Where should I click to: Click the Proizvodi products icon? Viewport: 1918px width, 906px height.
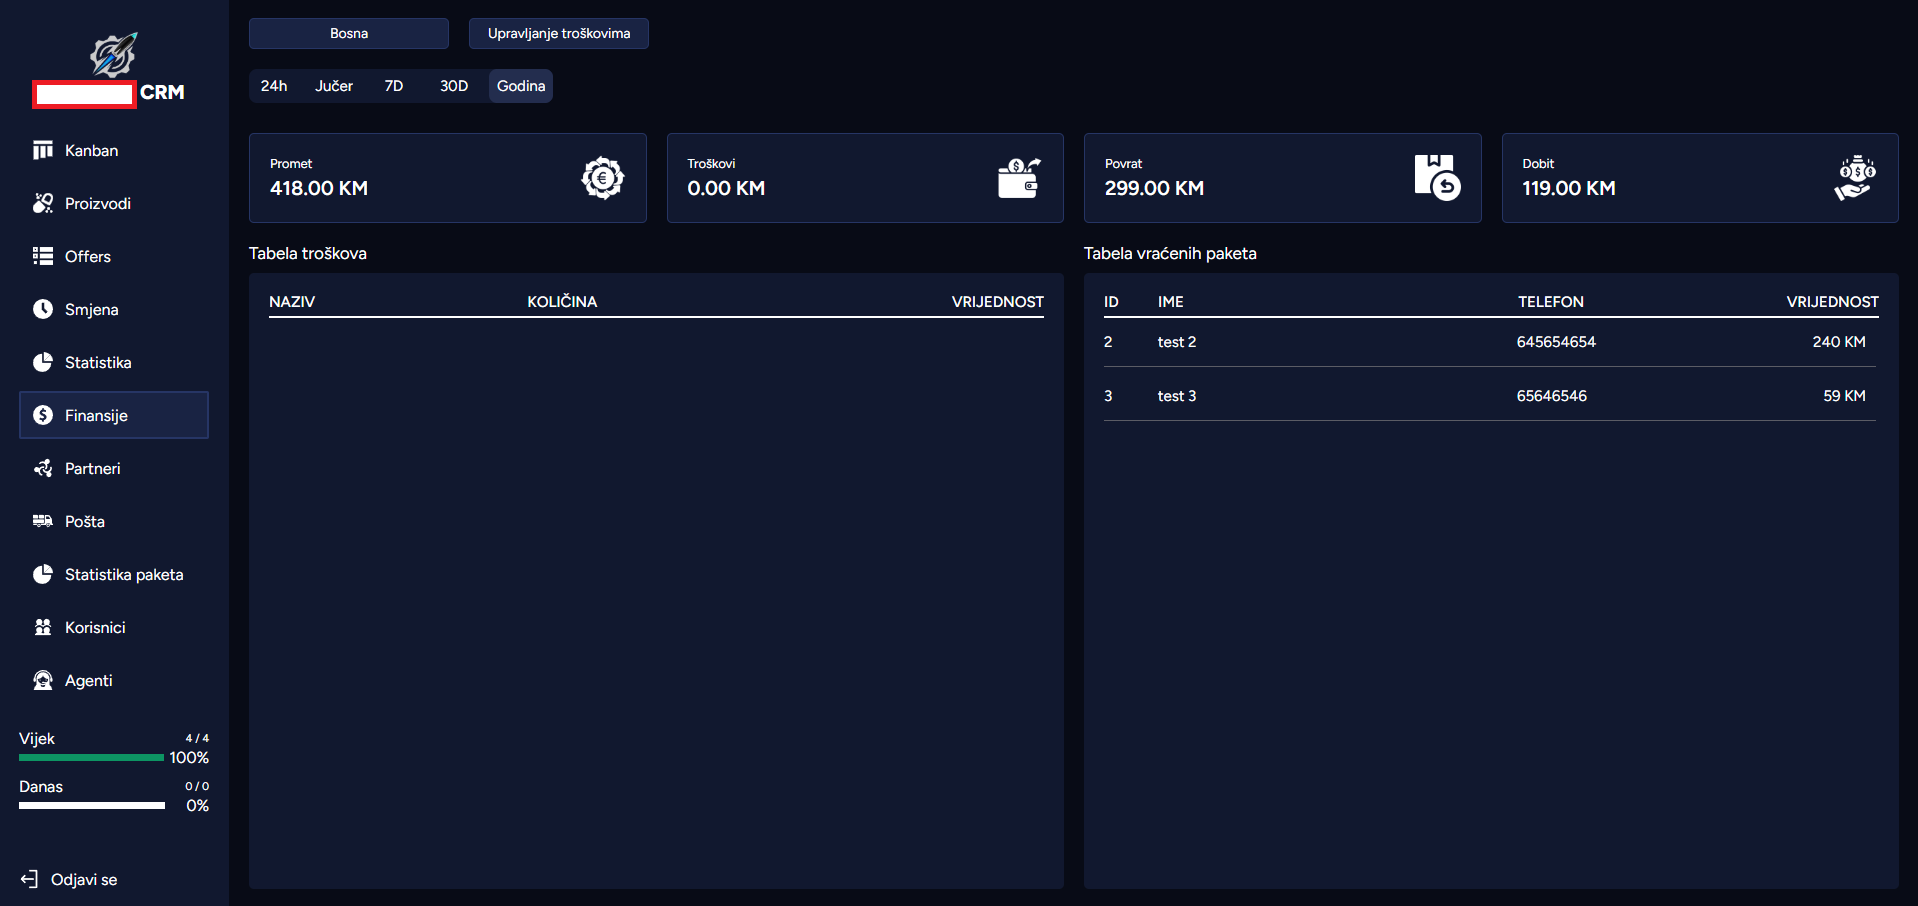tap(43, 203)
